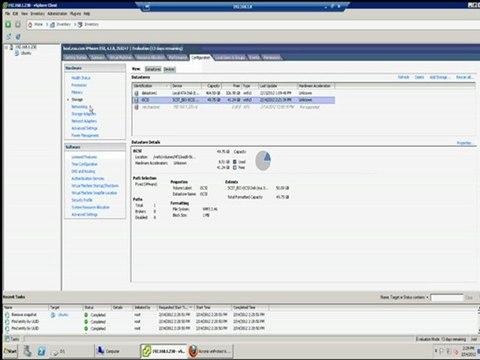Image resolution: width=480 pixels, height=360 pixels.
Task: Open the Inventory menu
Action: click(x=37, y=14)
